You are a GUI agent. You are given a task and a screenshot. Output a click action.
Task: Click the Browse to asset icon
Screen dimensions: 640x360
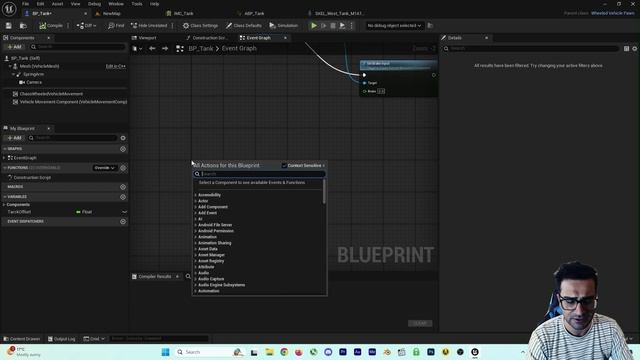point(23,26)
